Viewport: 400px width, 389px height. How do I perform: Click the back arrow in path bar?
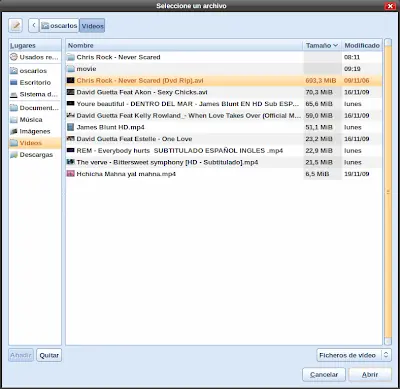pyautogui.click(x=34, y=25)
